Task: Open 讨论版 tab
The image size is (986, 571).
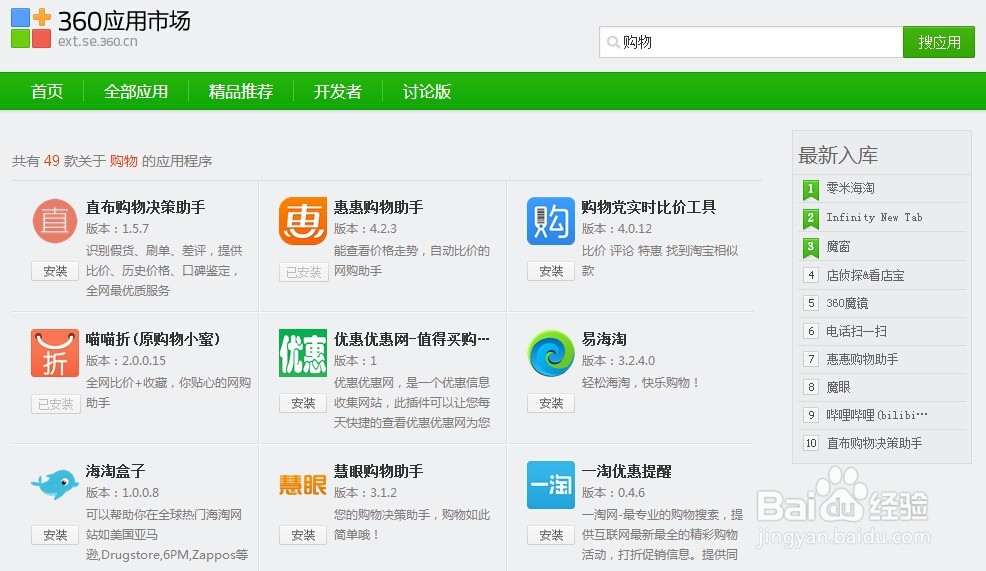Action: 427,91
